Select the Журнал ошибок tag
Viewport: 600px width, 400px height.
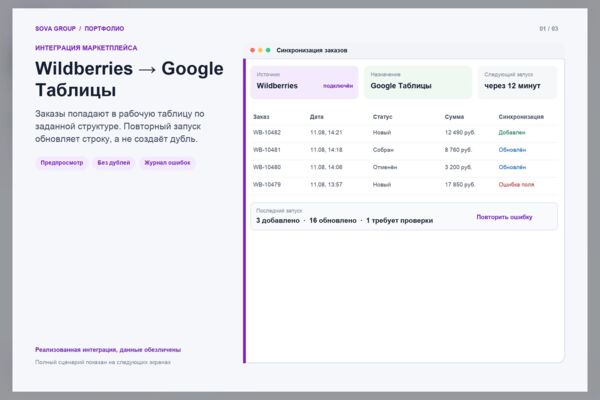167,163
